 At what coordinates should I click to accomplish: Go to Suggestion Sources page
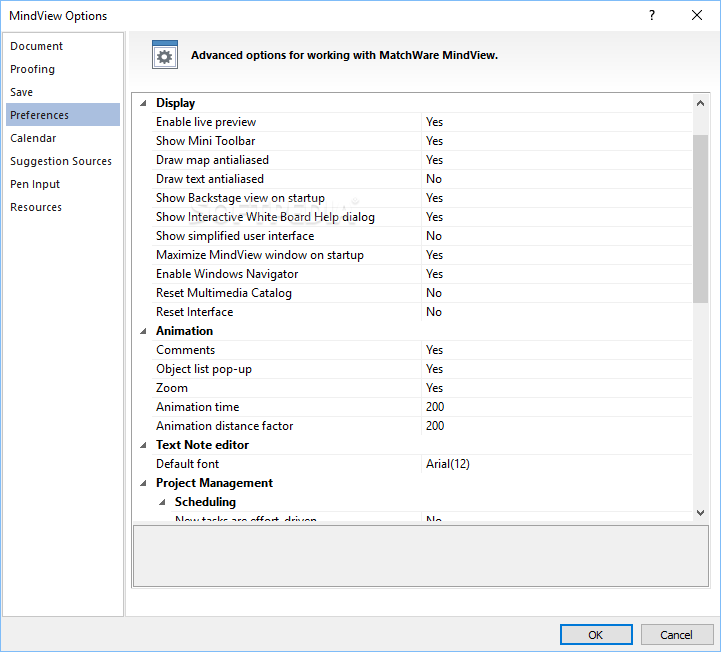63,161
